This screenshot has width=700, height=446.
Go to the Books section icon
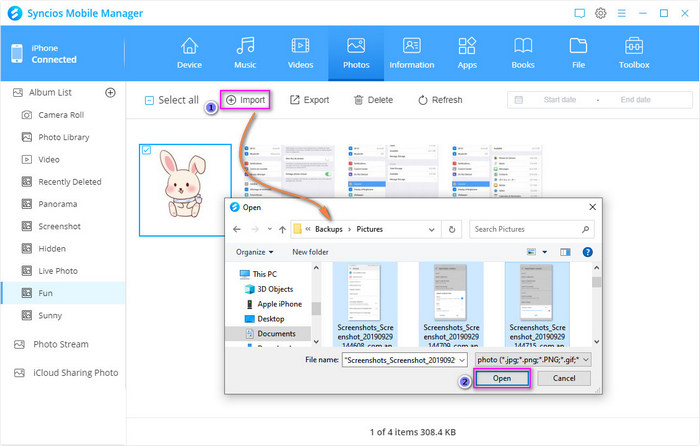tap(522, 46)
